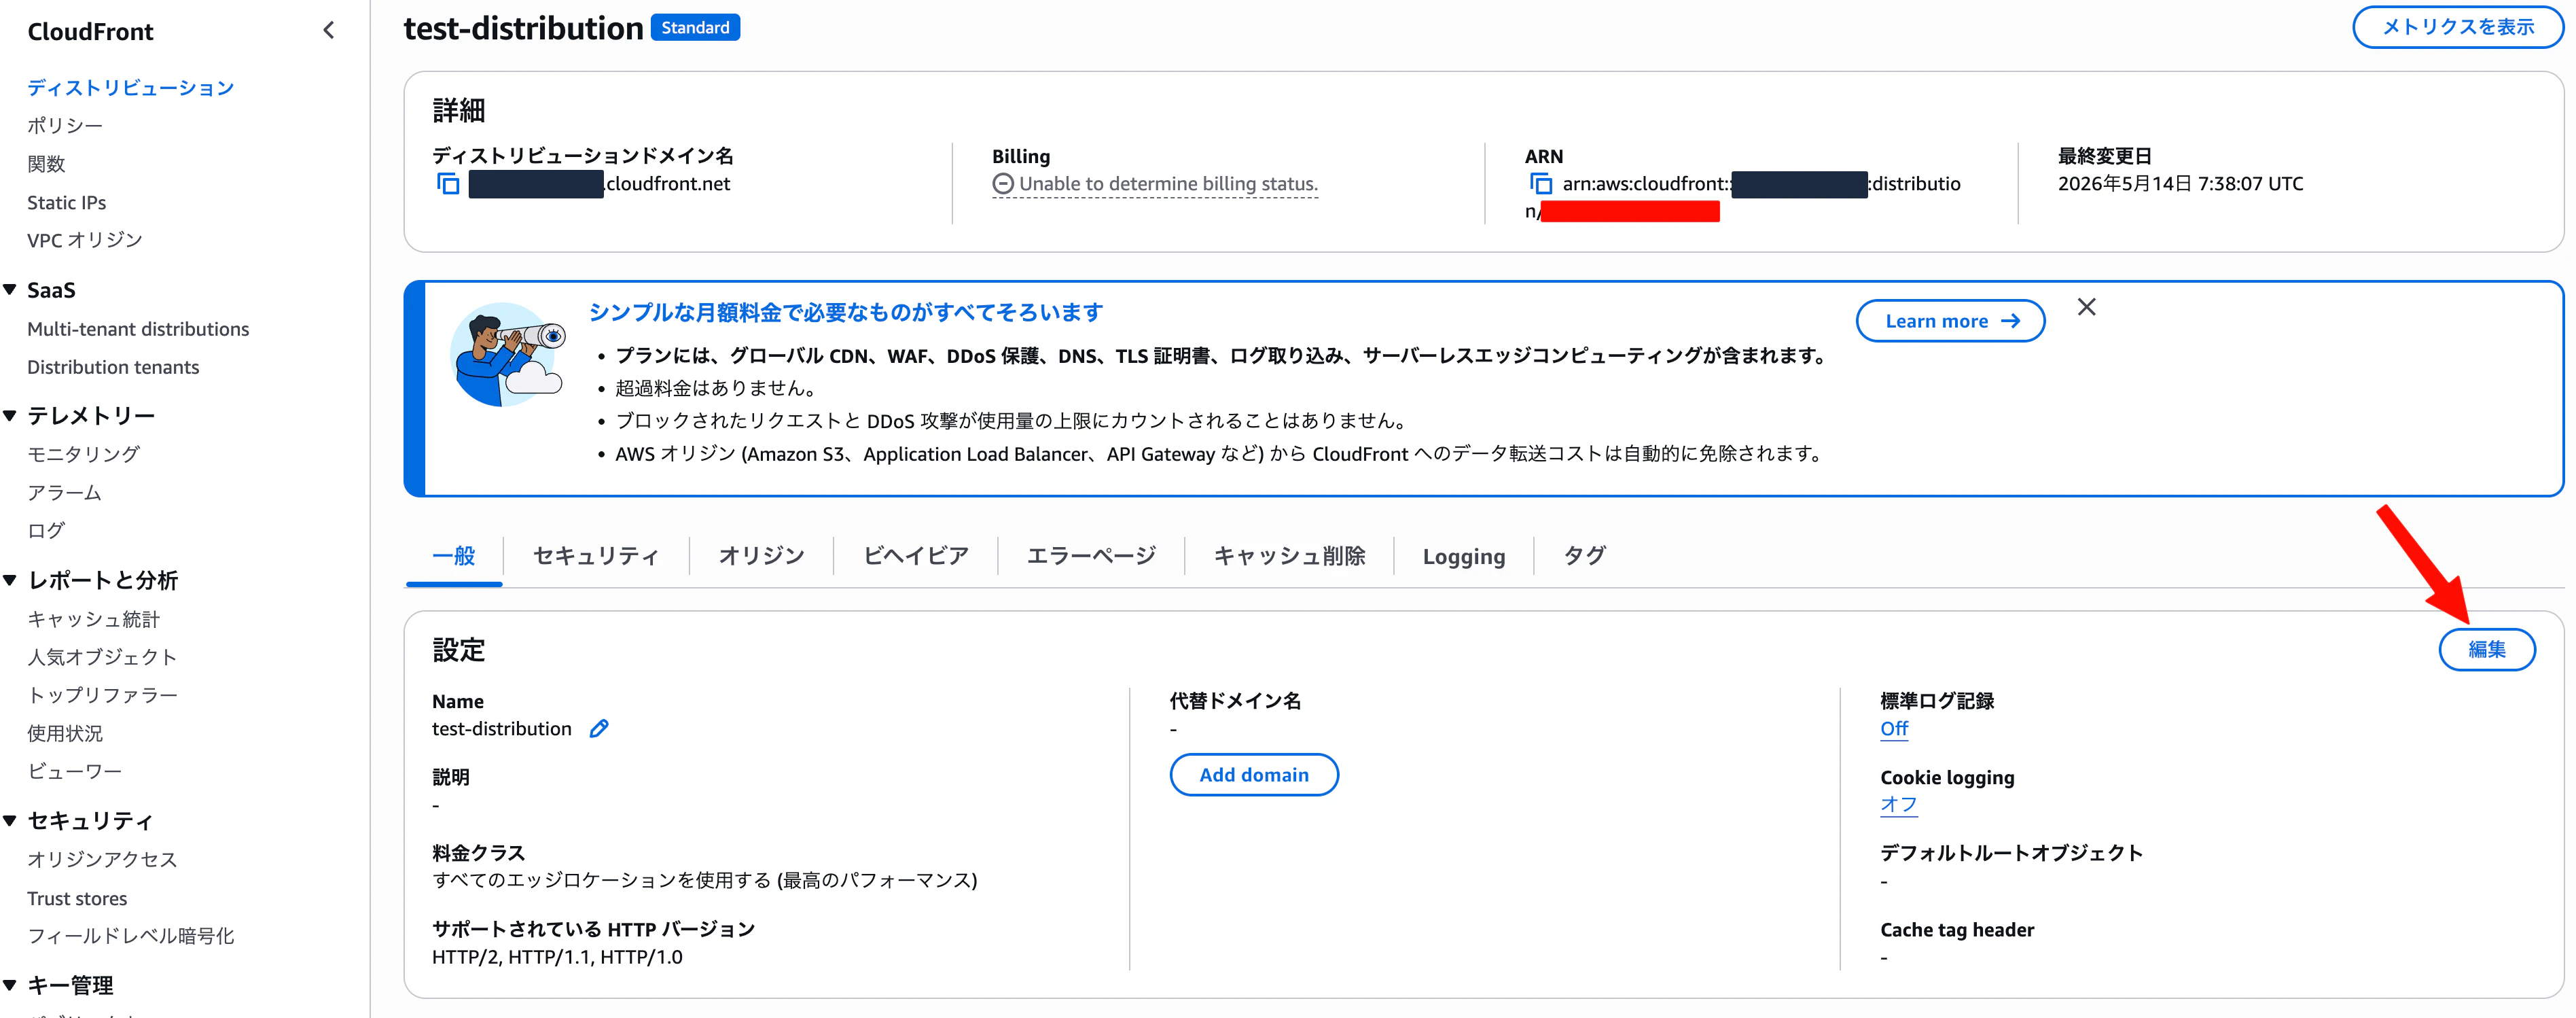Open フィールドレベル暗号化 in sidebar

click(131, 936)
